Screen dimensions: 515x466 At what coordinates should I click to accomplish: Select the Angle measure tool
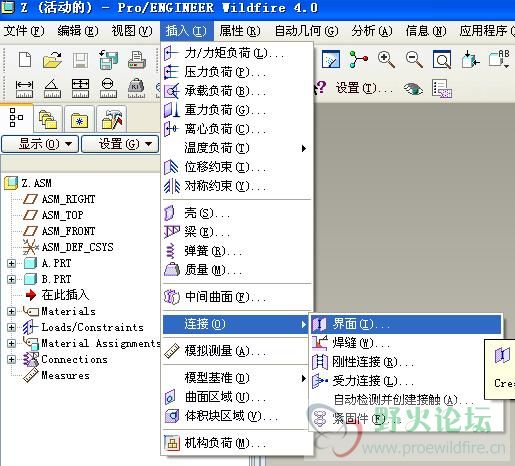52,89
